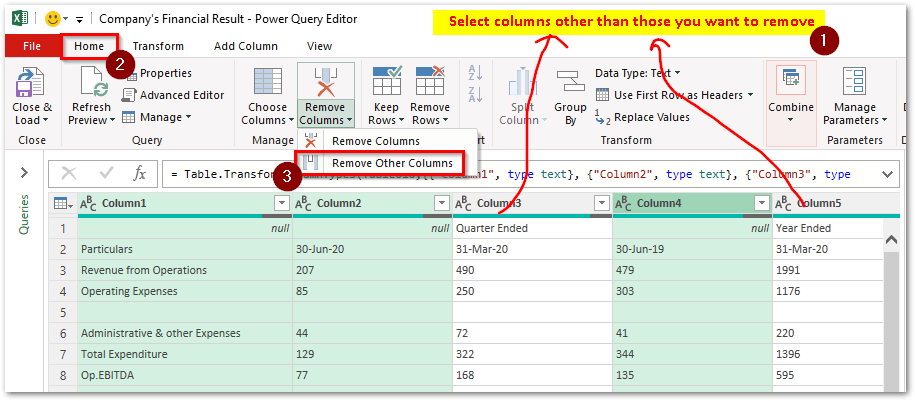Click the Keep Rows icon
The width and height of the screenshot is (915, 401).
tap(386, 81)
